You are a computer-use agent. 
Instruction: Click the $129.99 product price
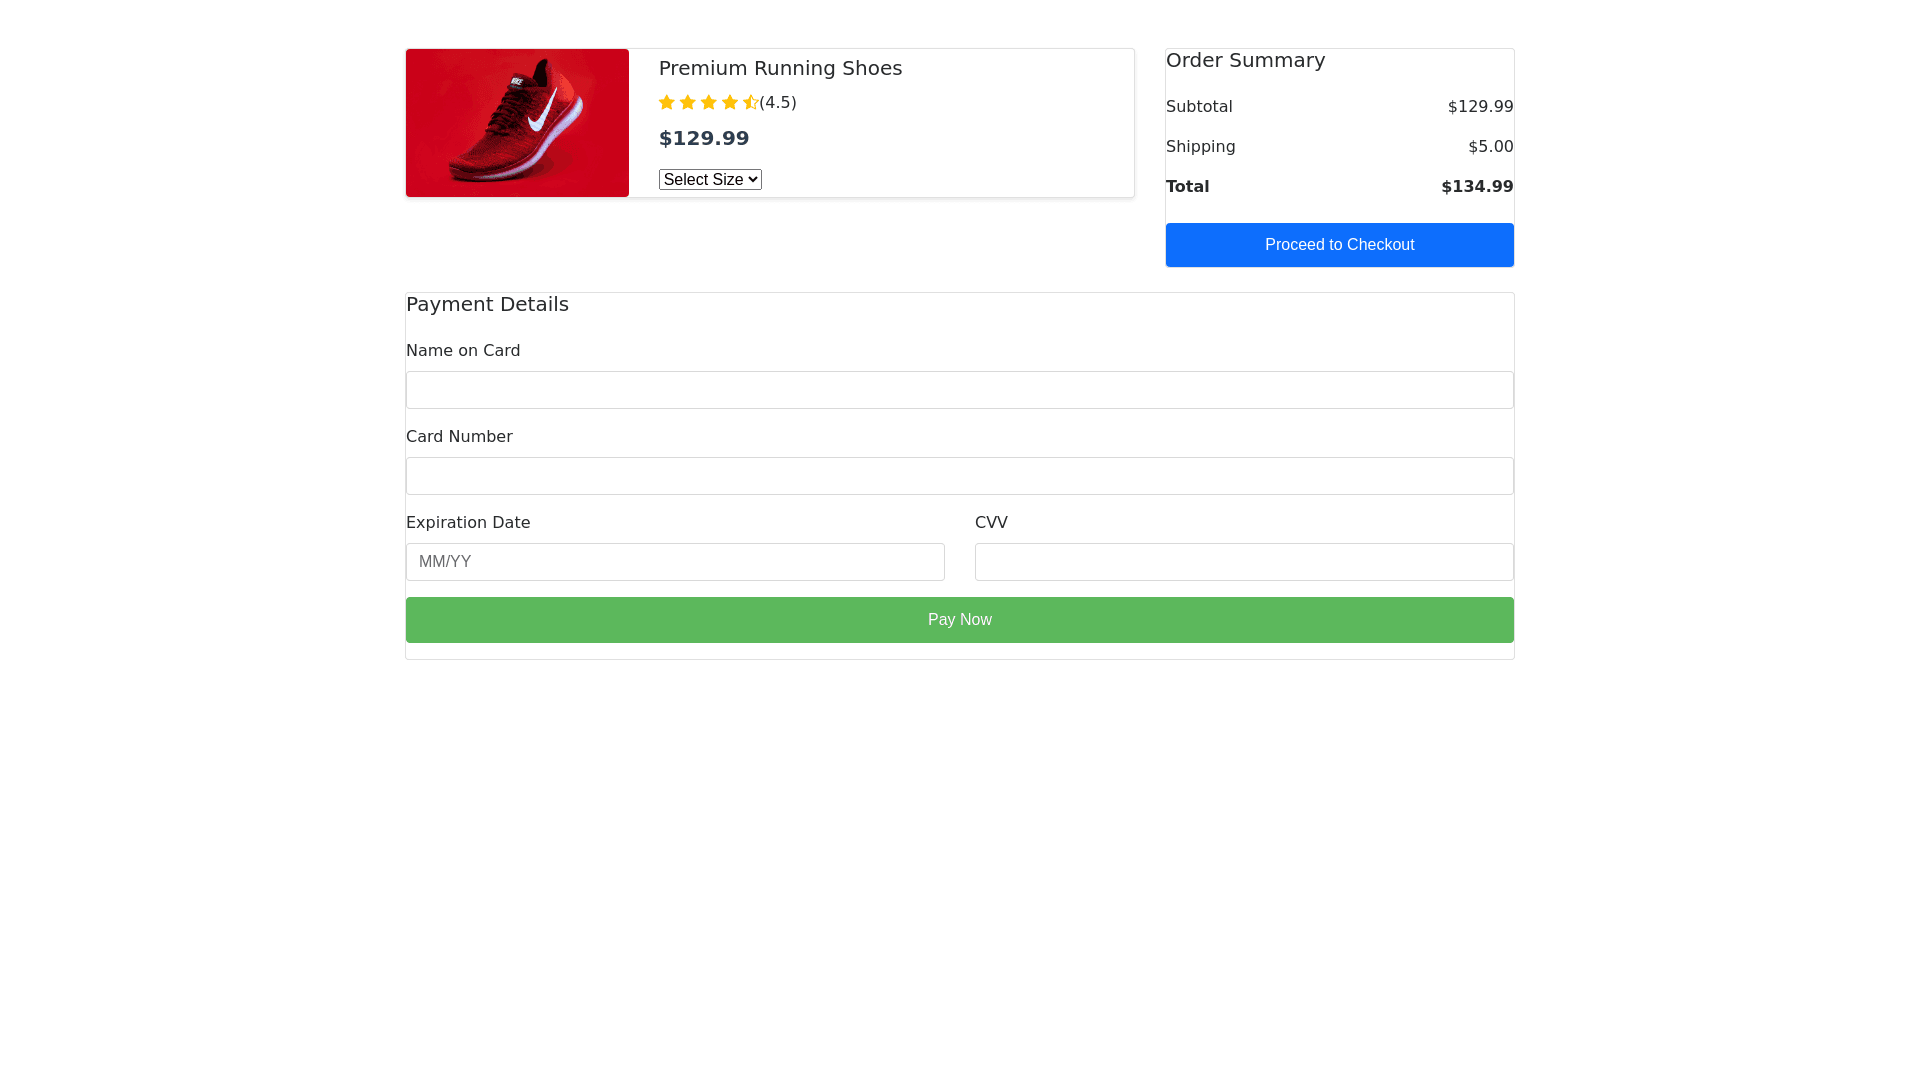click(x=704, y=138)
